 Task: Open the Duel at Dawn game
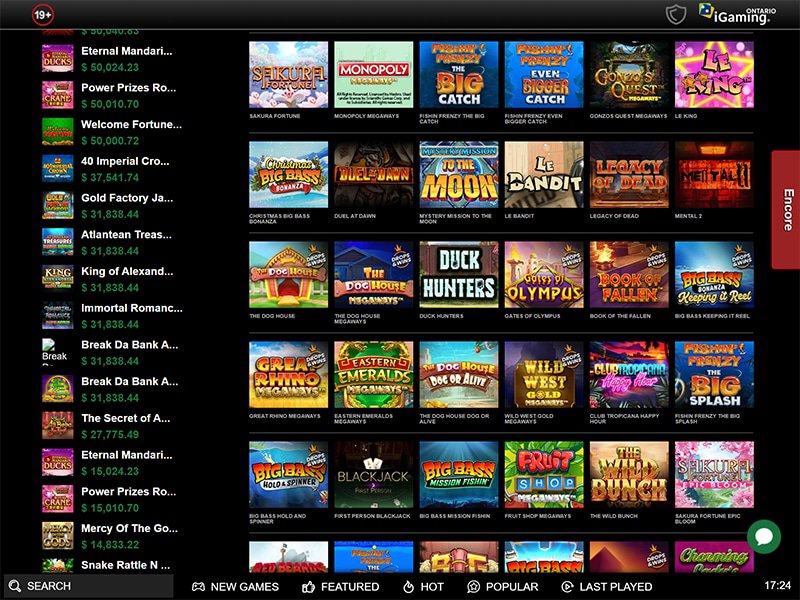click(373, 174)
